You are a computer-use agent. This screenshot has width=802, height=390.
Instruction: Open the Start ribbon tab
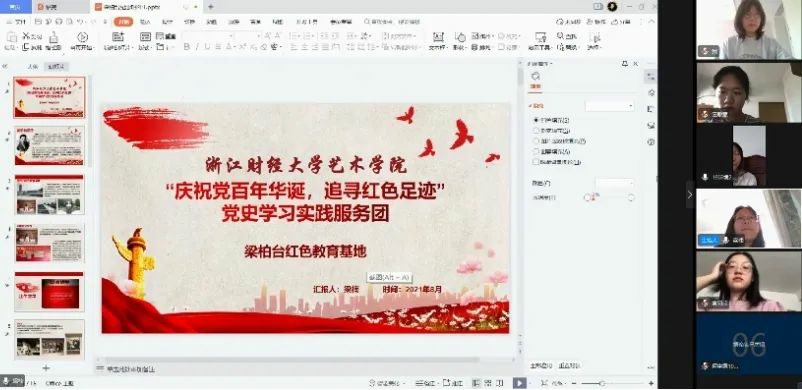coord(124,22)
